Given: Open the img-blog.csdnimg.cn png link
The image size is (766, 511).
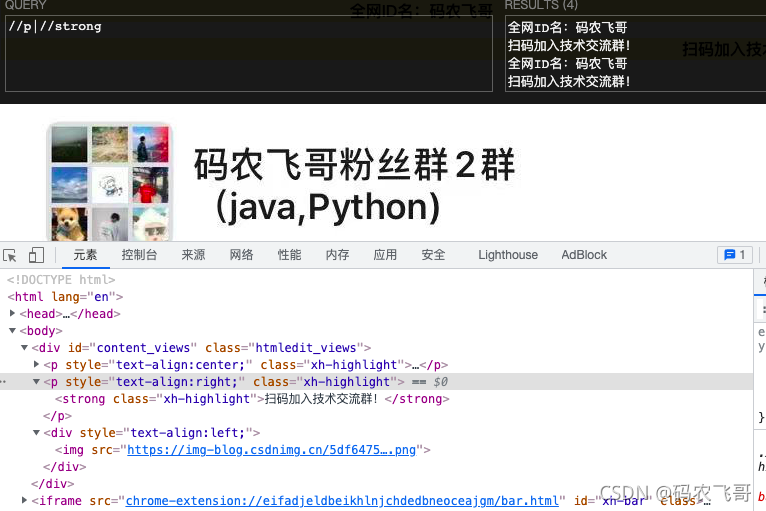Looking at the screenshot, I should [272, 450].
